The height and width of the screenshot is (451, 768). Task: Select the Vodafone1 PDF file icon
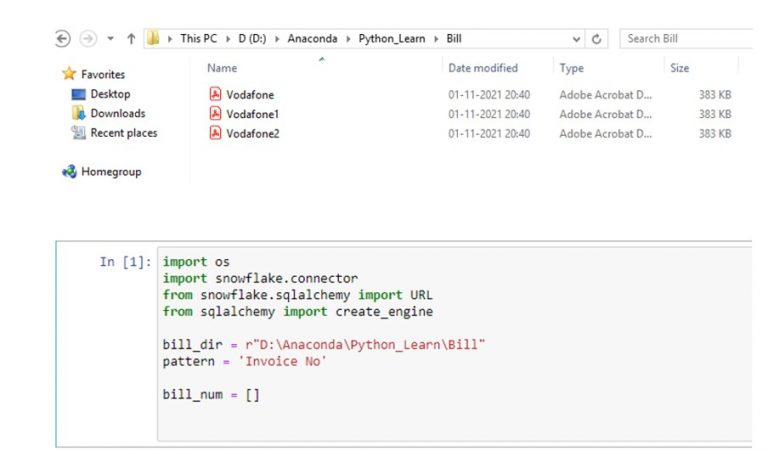pyautogui.click(x=214, y=114)
